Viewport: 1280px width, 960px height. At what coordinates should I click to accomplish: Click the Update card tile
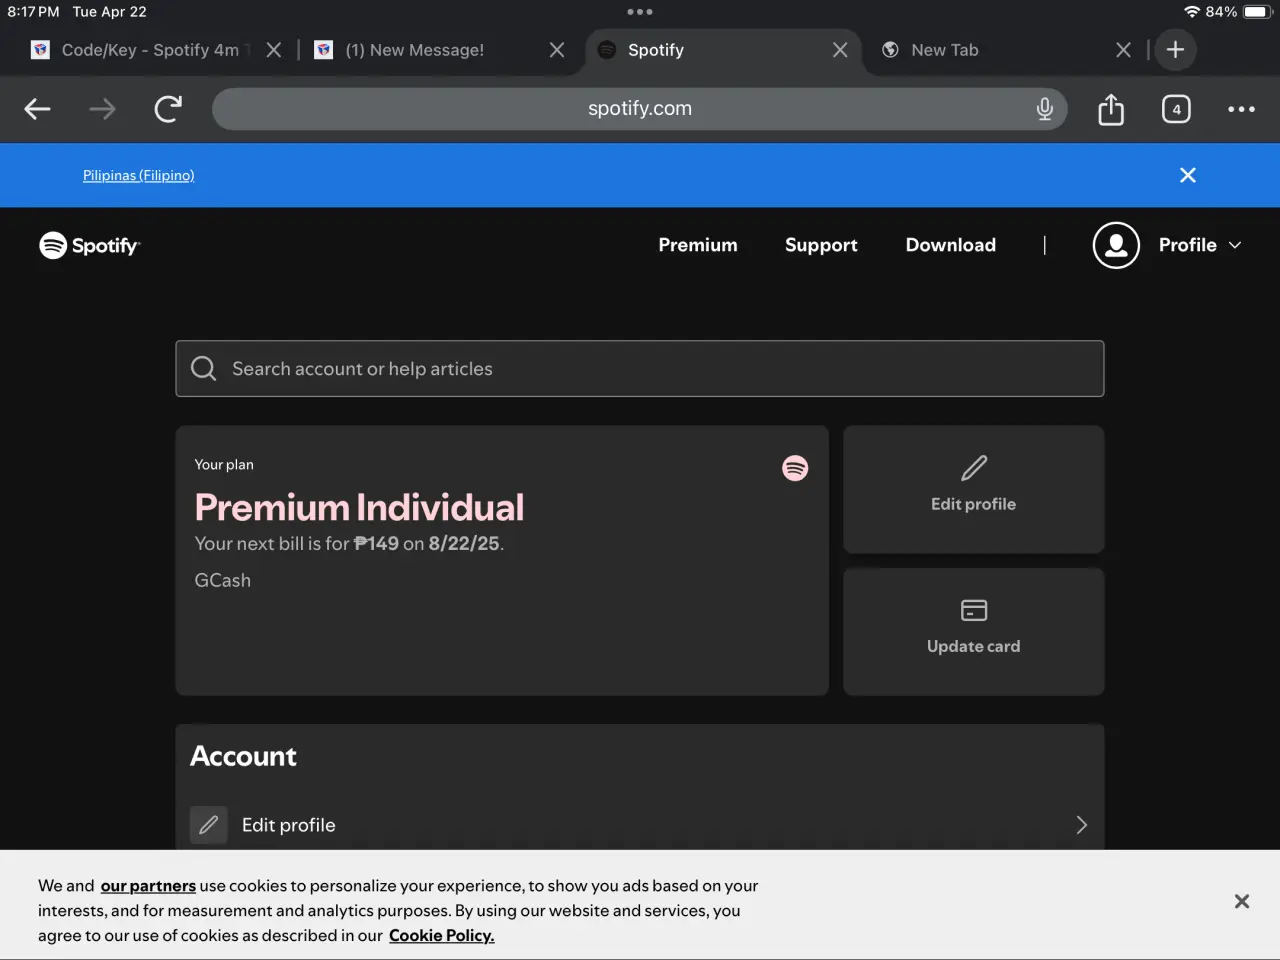[974, 632]
